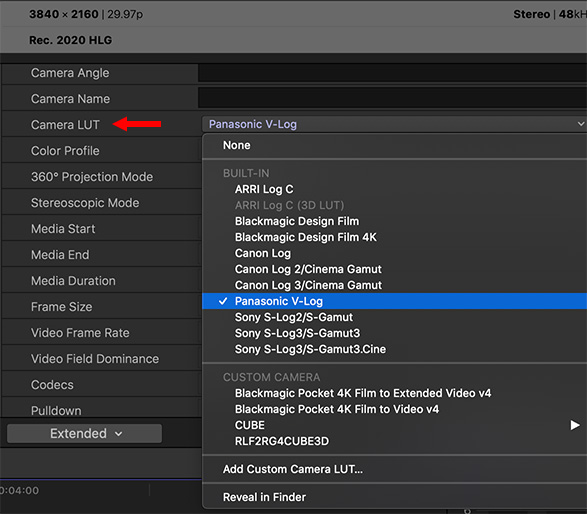Click the Color Profile row label
Image resolution: width=587 pixels, height=514 pixels.
pyautogui.click(x=65, y=151)
